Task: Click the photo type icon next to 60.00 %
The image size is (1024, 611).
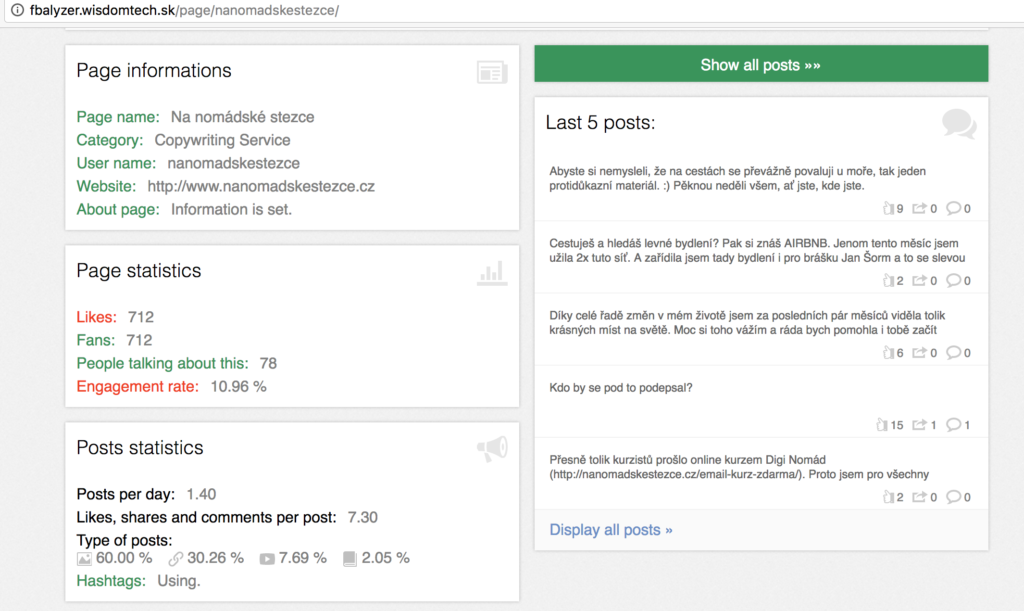Action: pos(85,559)
